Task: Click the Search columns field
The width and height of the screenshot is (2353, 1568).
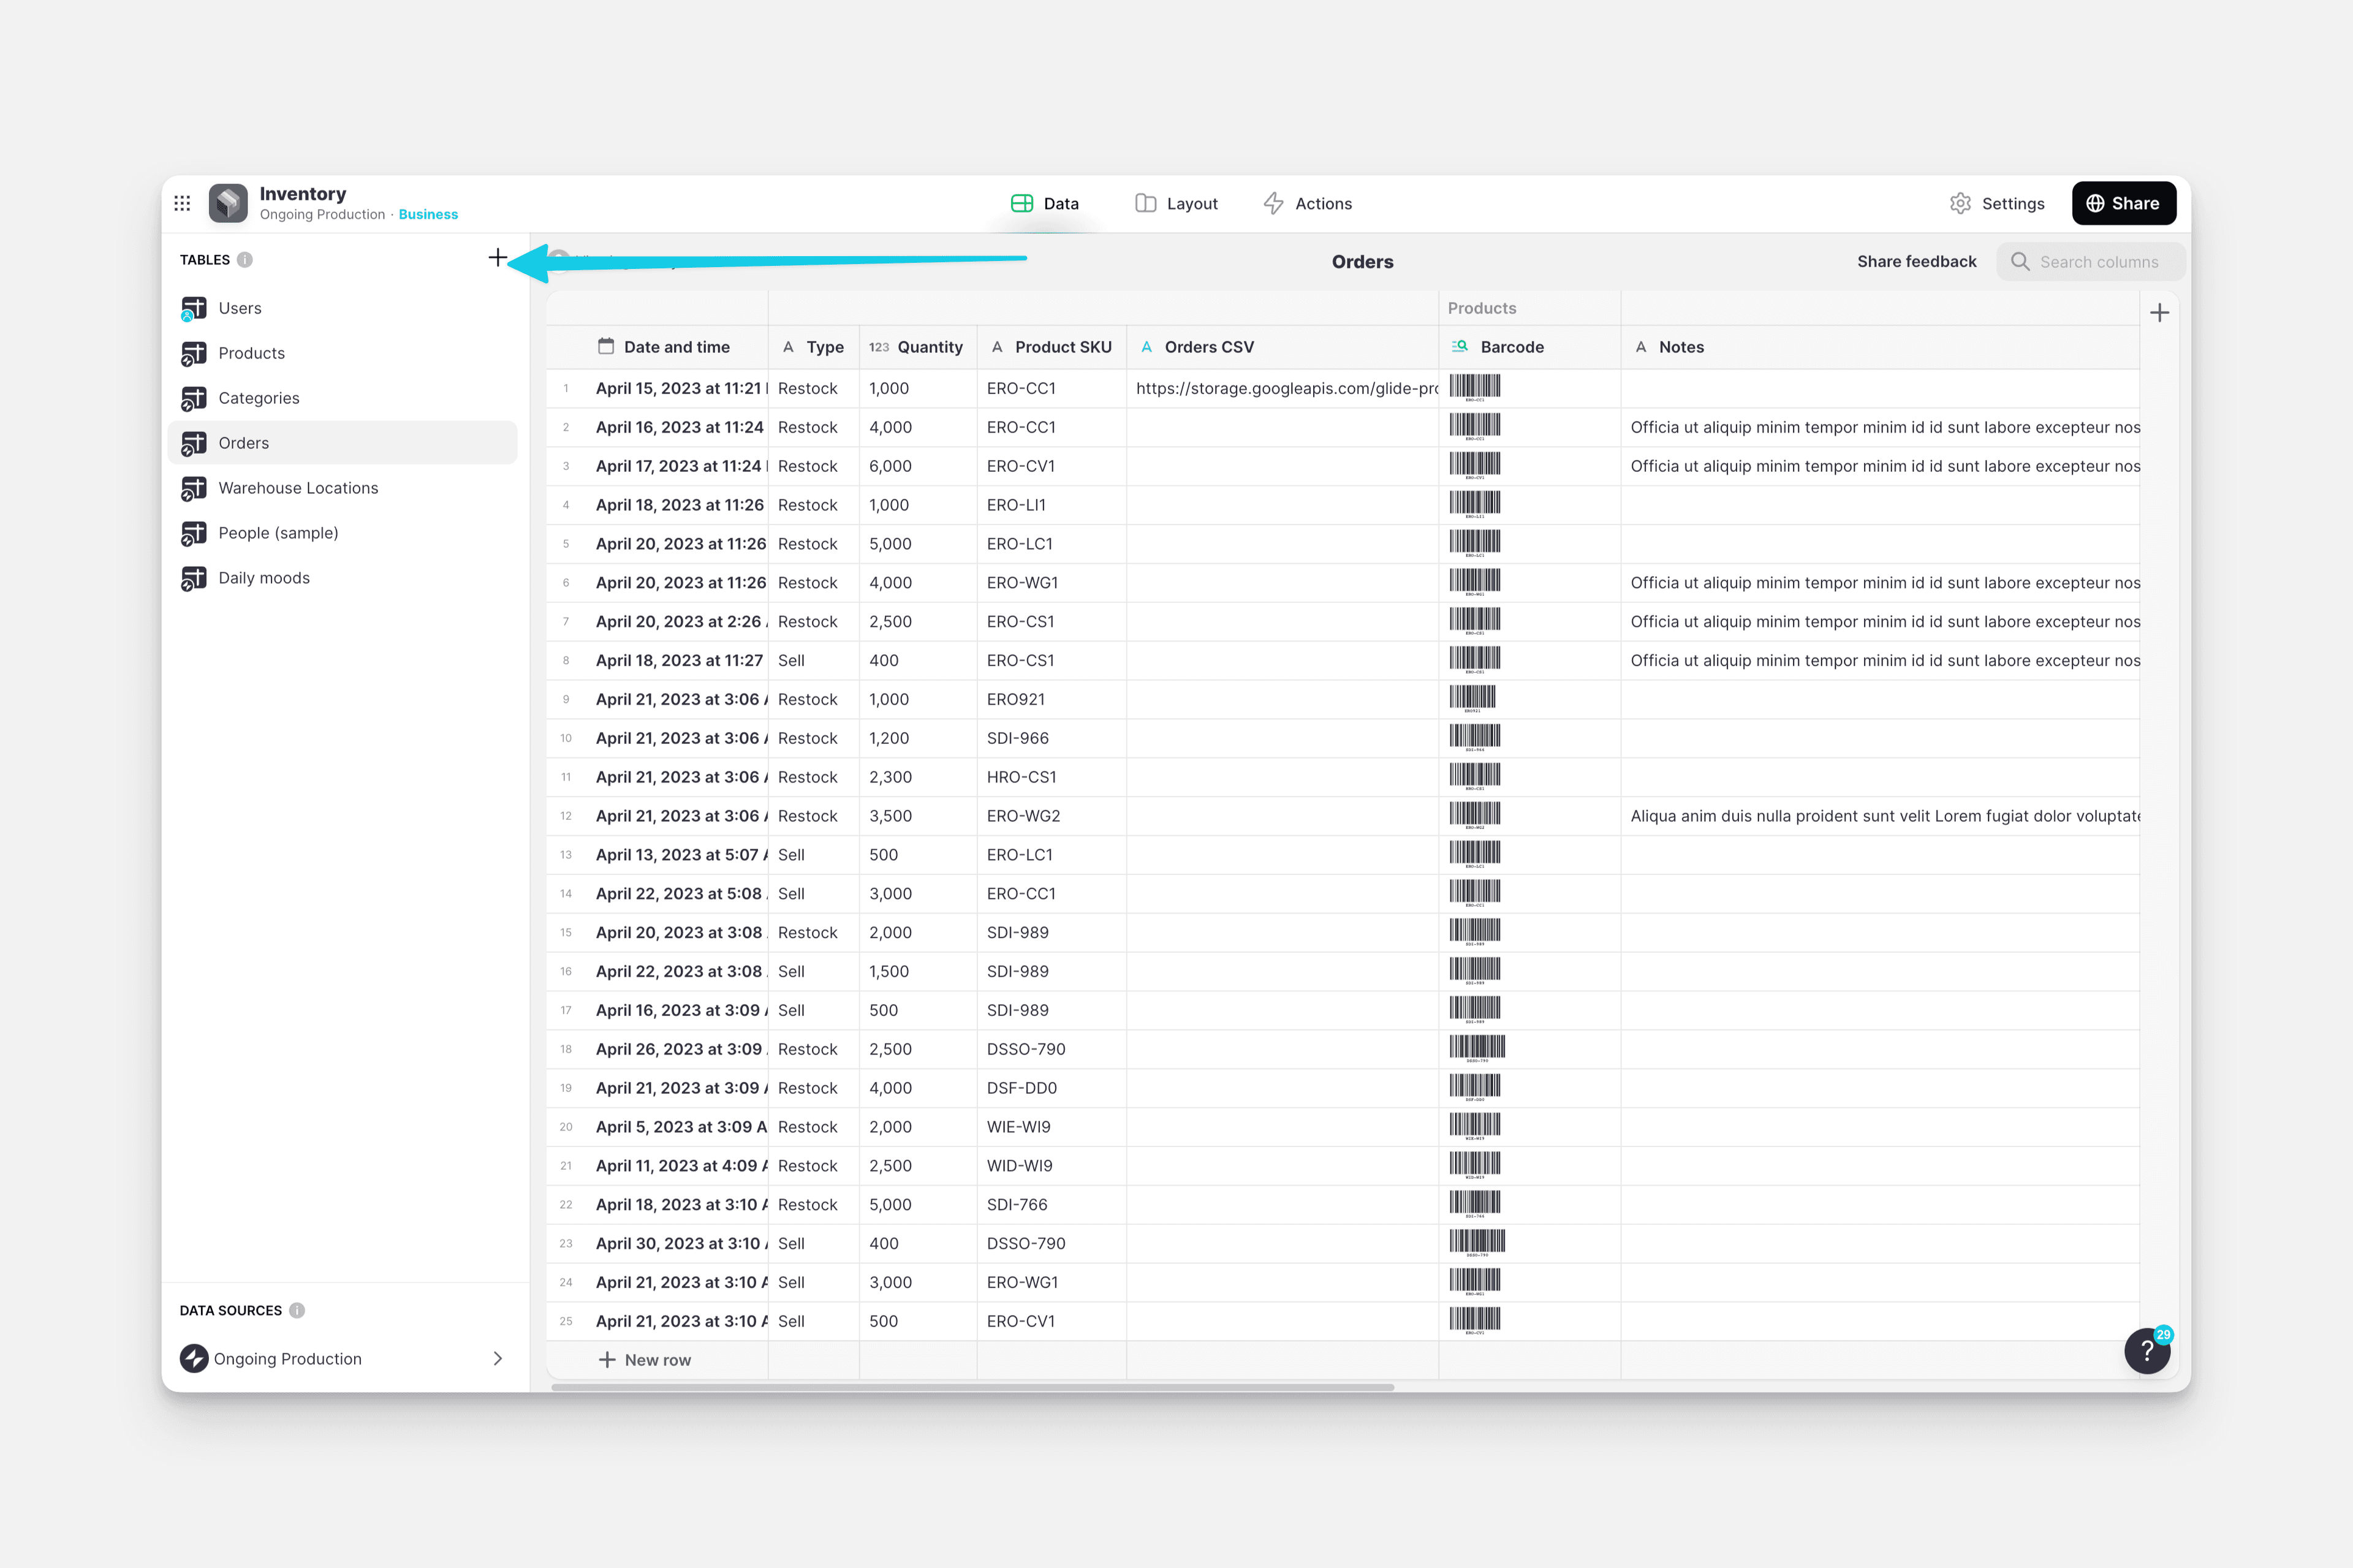Action: pos(2091,262)
